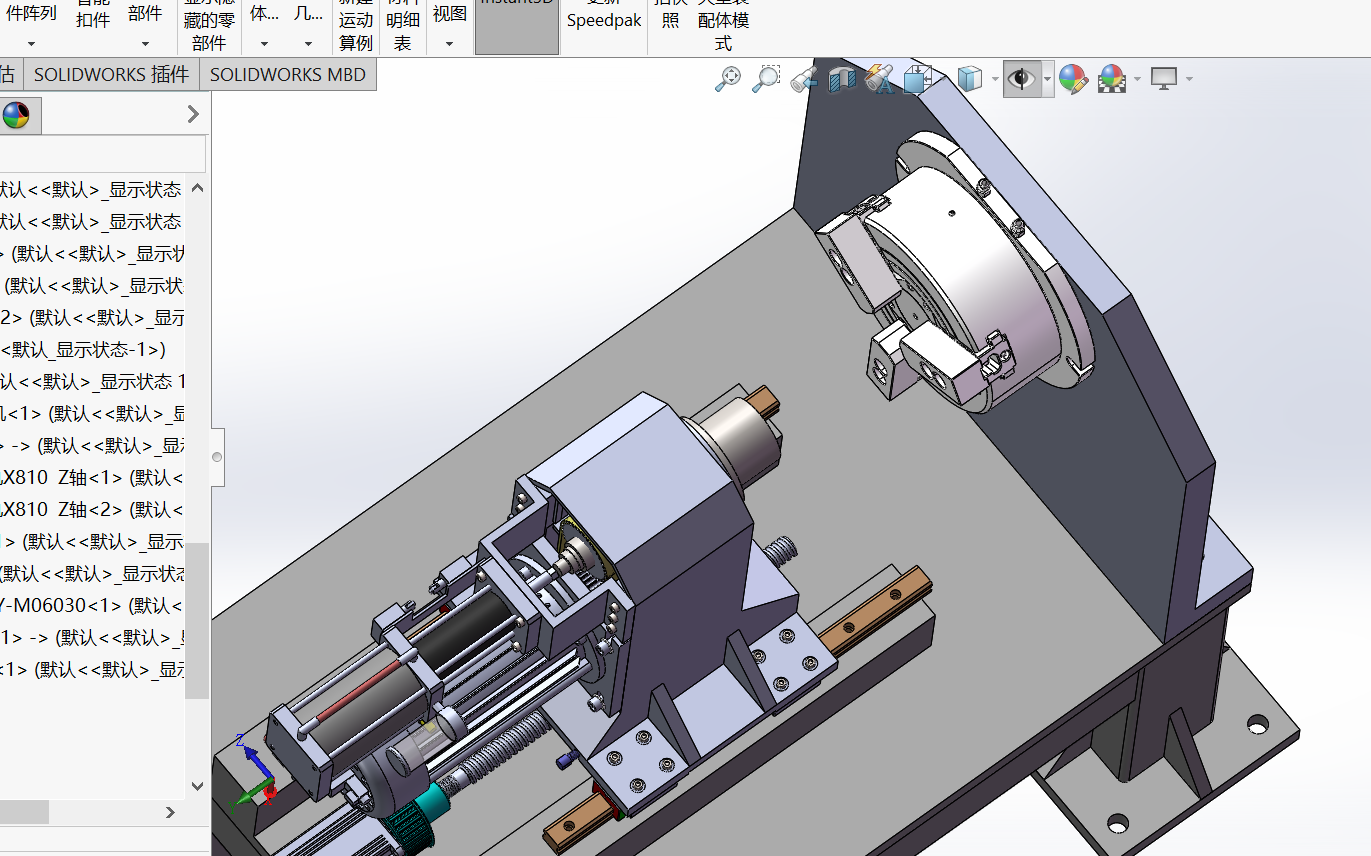Toggle the Section View tool

pyautogui.click(x=842, y=79)
